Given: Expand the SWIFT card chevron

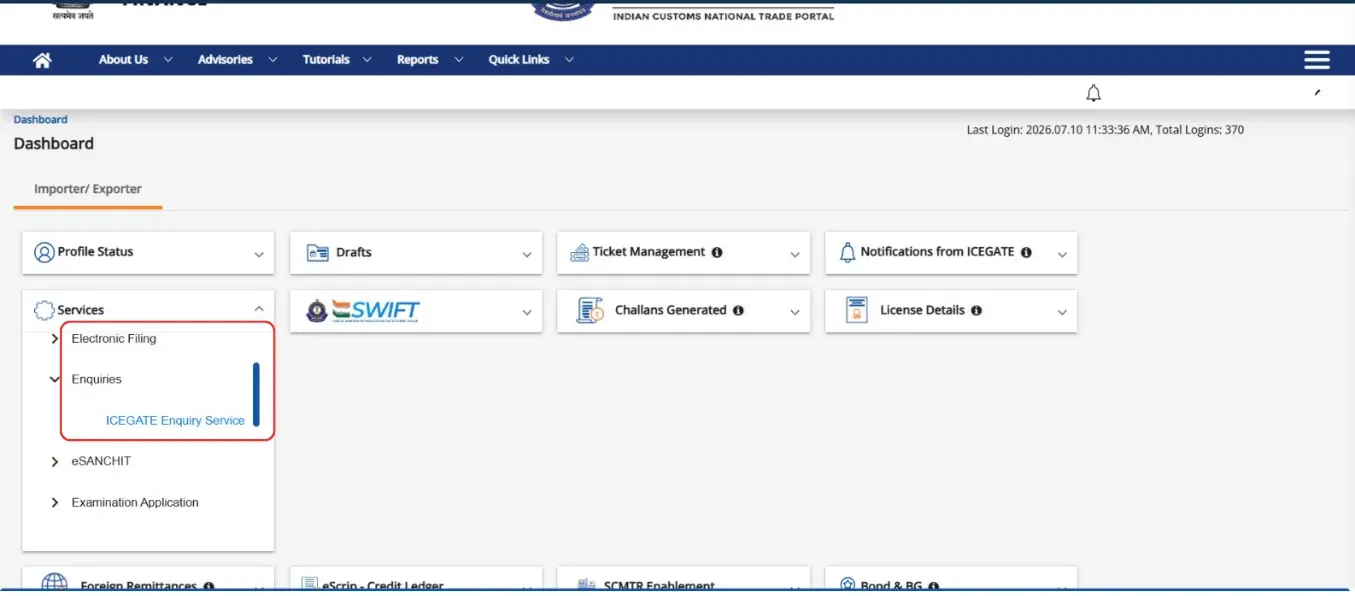Looking at the screenshot, I should (x=527, y=313).
